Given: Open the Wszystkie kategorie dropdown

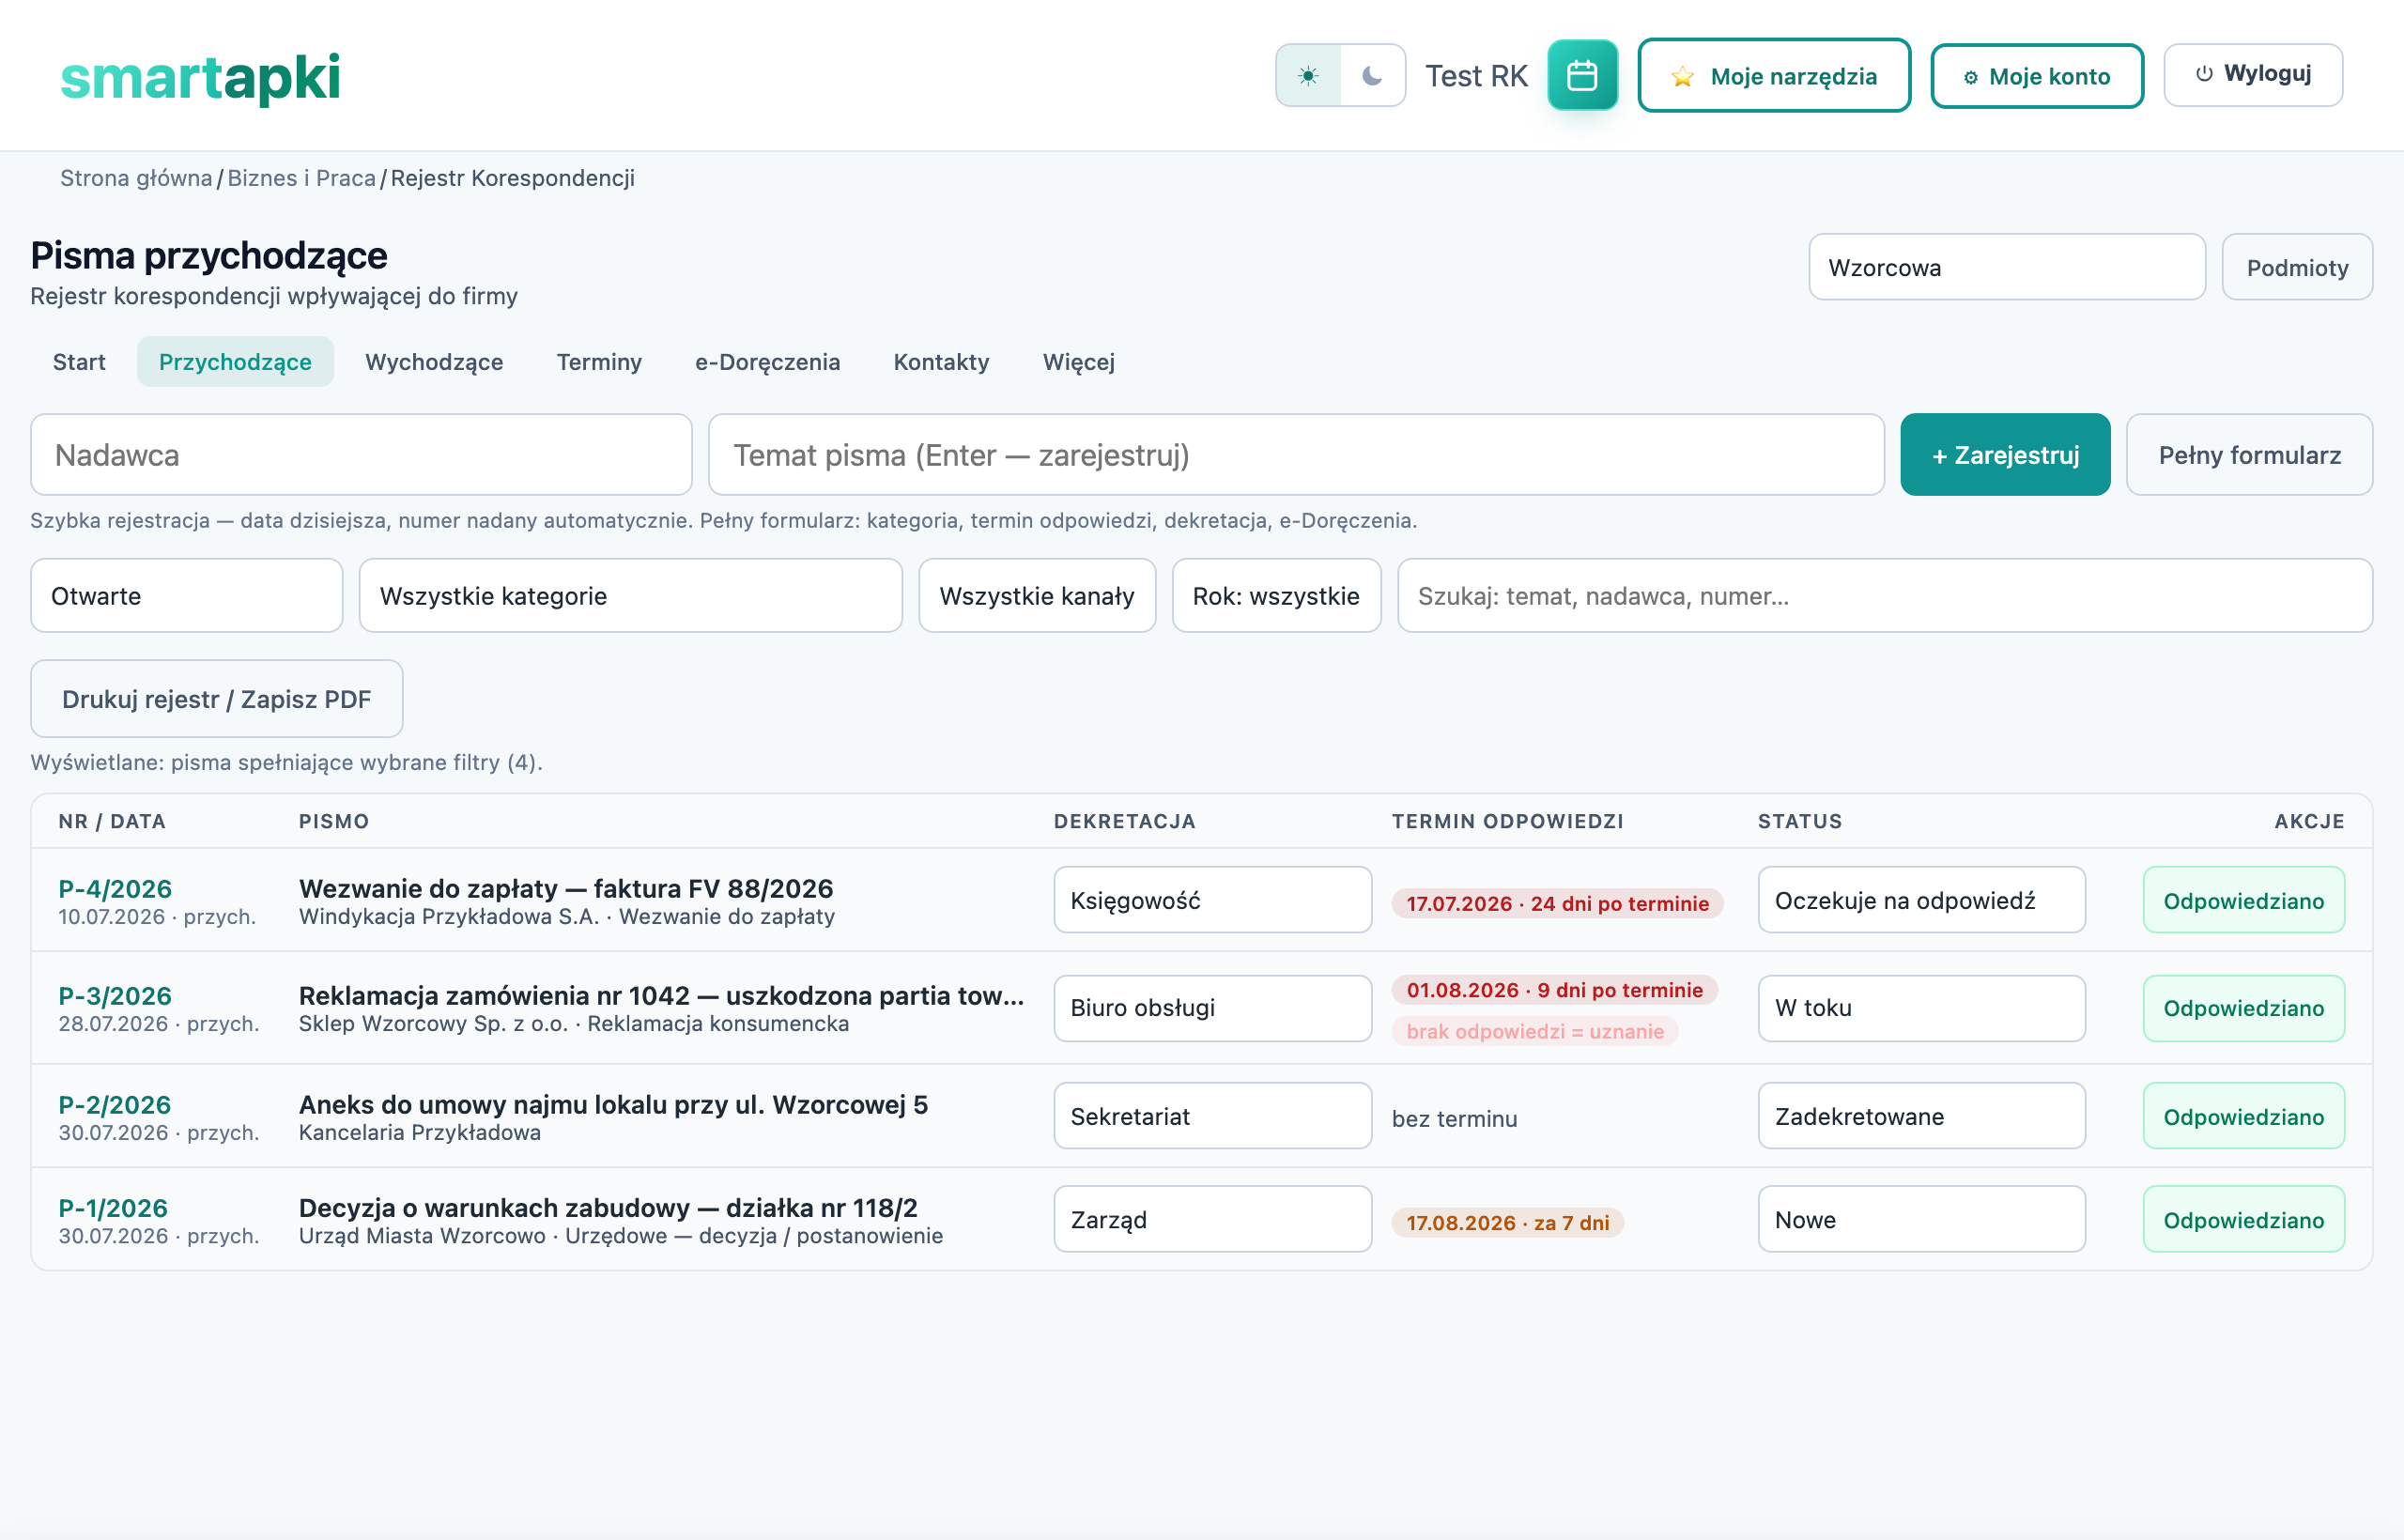Looking at the screenshot, I should click(x=631, y=596).
